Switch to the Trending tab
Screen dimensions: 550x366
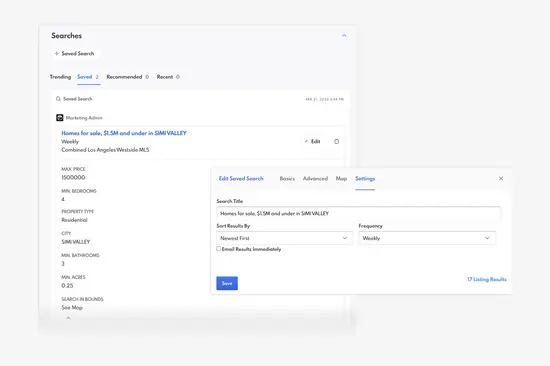[x=60, y=77]
